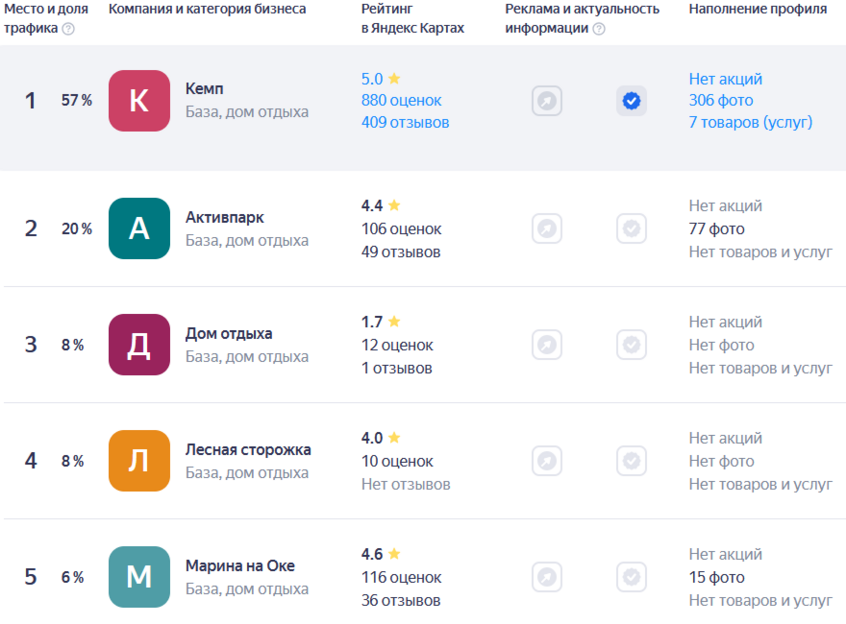Open the 306 фото link
846x624 pixels.
click(x=721, y=100)
